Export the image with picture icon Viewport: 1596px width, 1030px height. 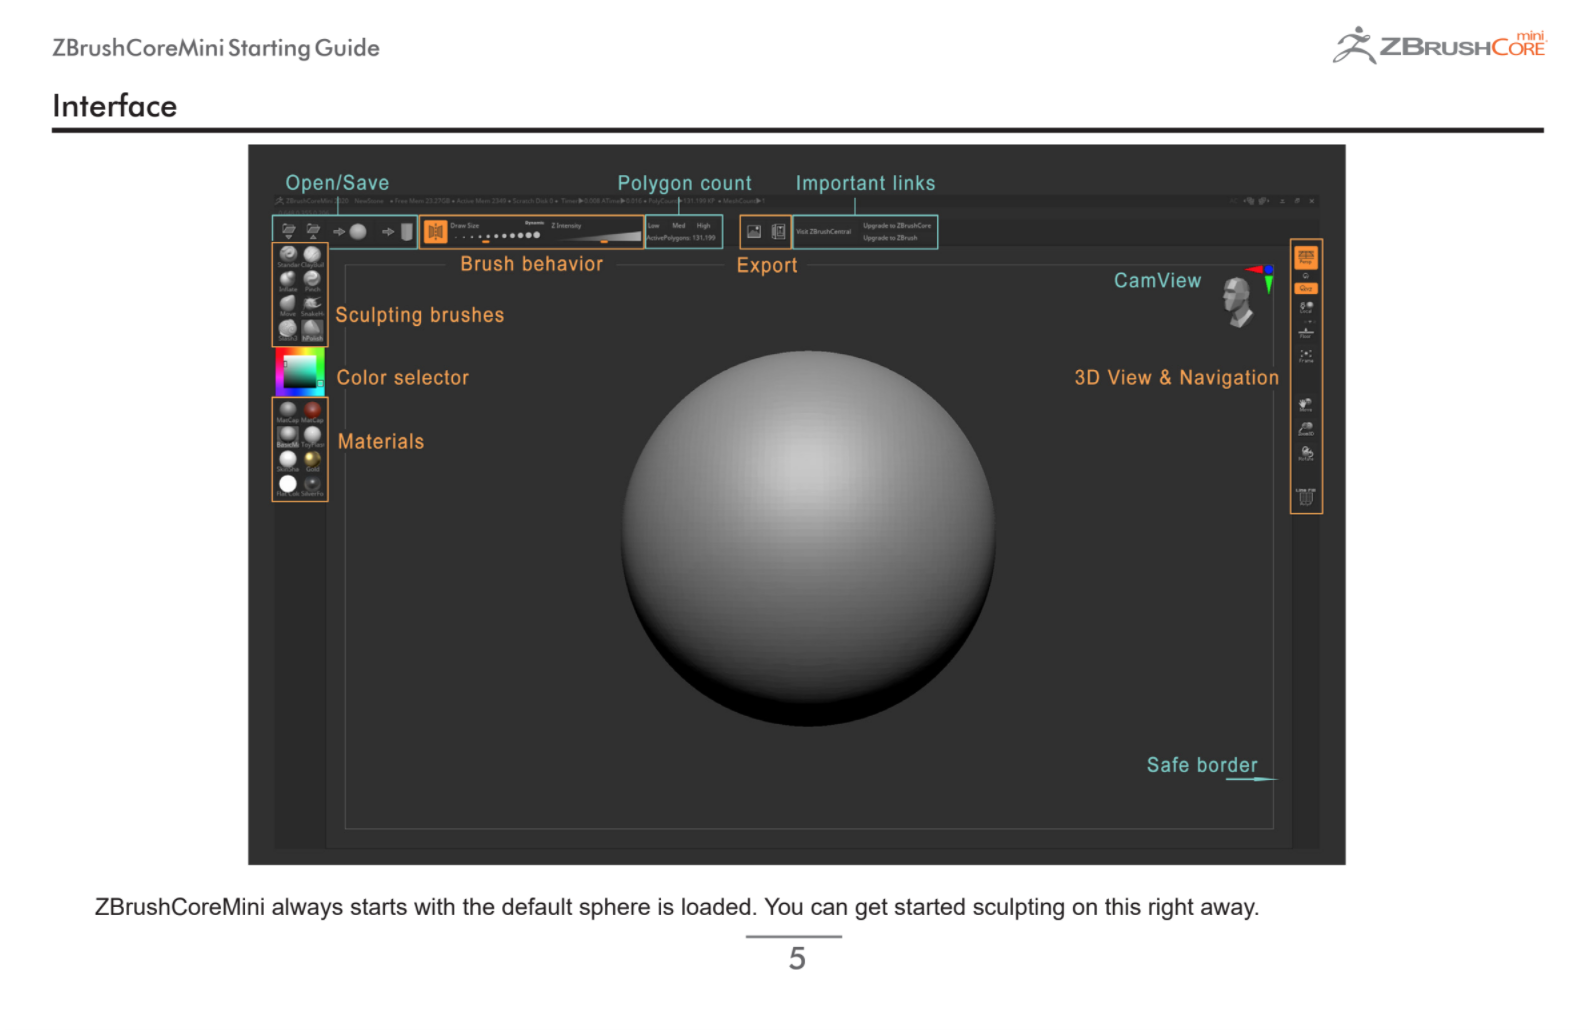(754, 232)
